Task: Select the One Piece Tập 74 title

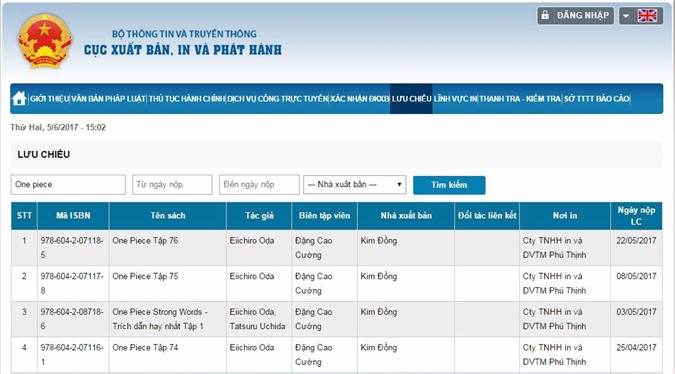Action: [145, 348]
